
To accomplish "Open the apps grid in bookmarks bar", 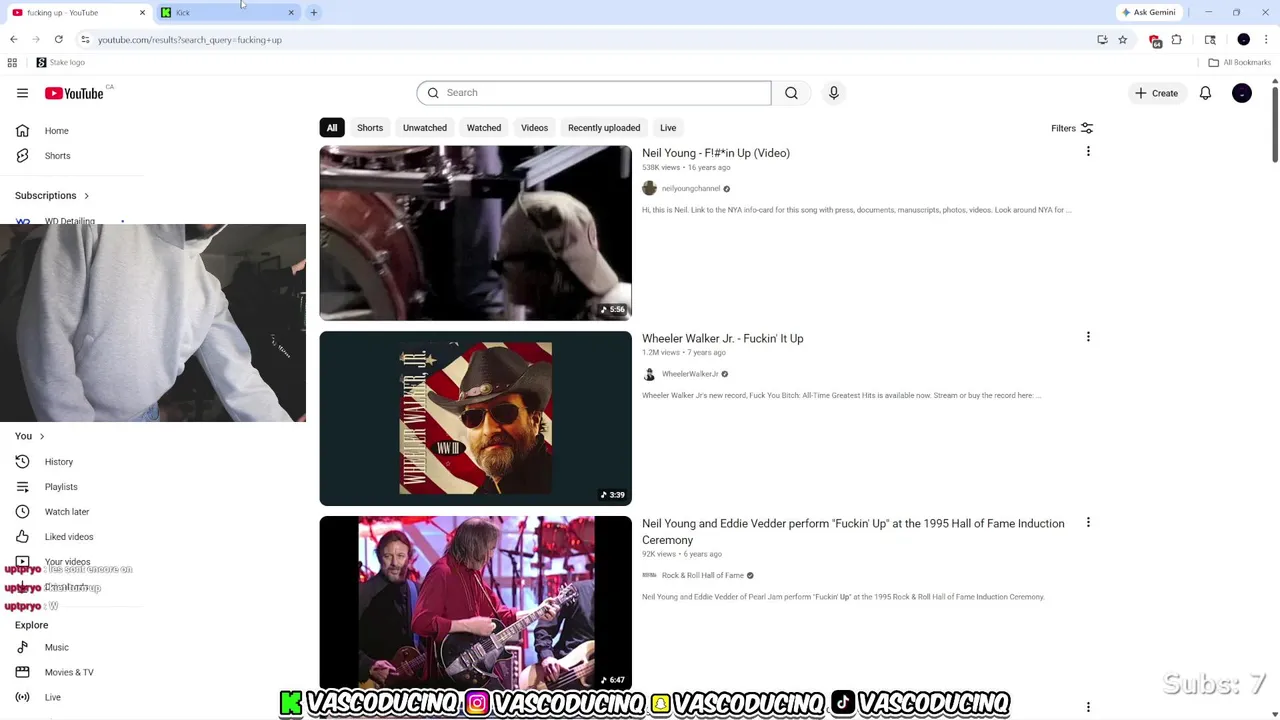I will click(12, 62).
